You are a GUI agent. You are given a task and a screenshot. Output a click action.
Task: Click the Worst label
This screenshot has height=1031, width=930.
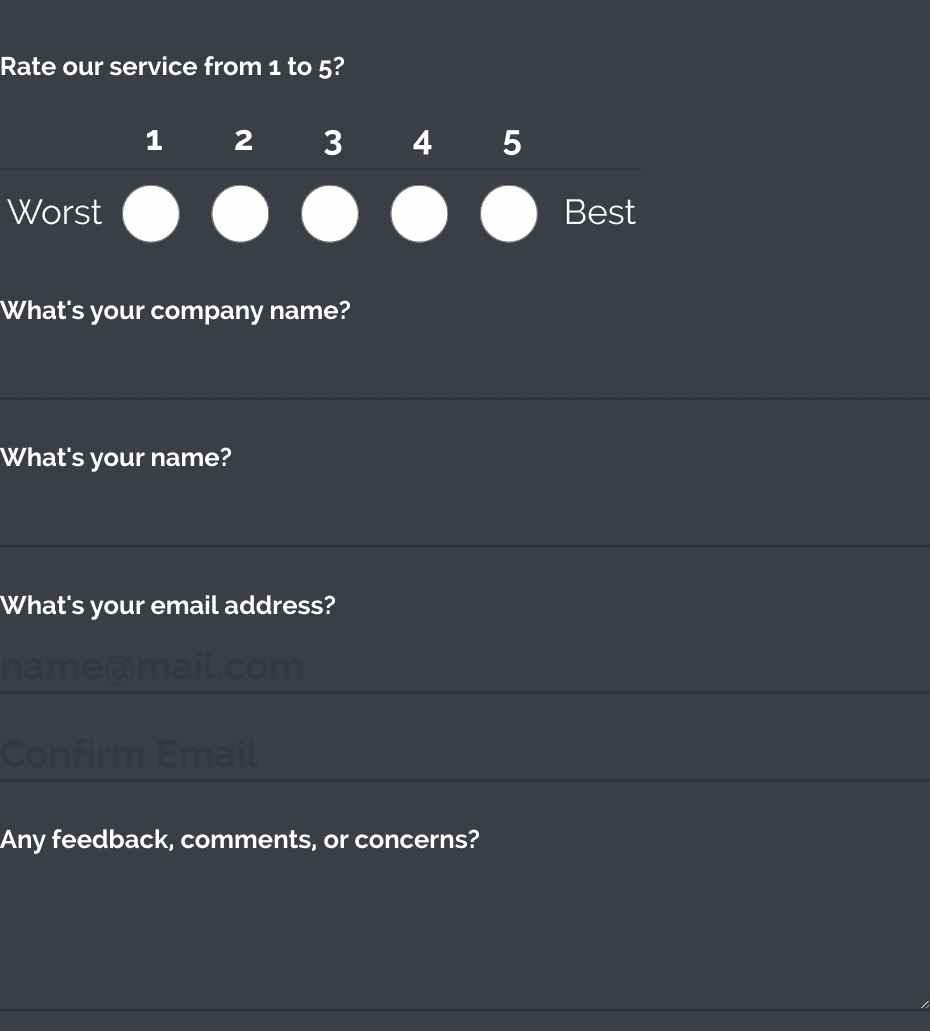tap(55, 213)
